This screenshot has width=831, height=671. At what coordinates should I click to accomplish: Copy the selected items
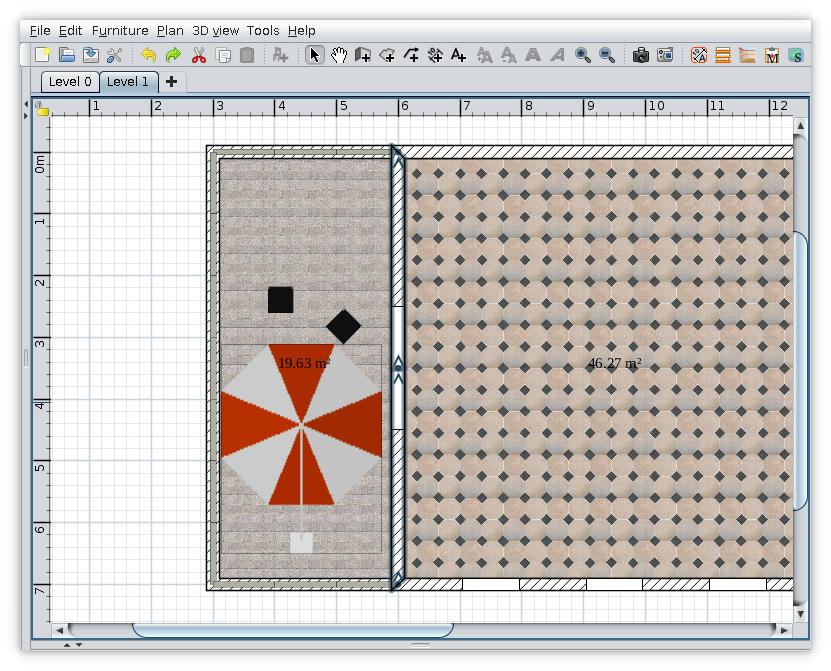pyautogui.click(x=223, y=55)
